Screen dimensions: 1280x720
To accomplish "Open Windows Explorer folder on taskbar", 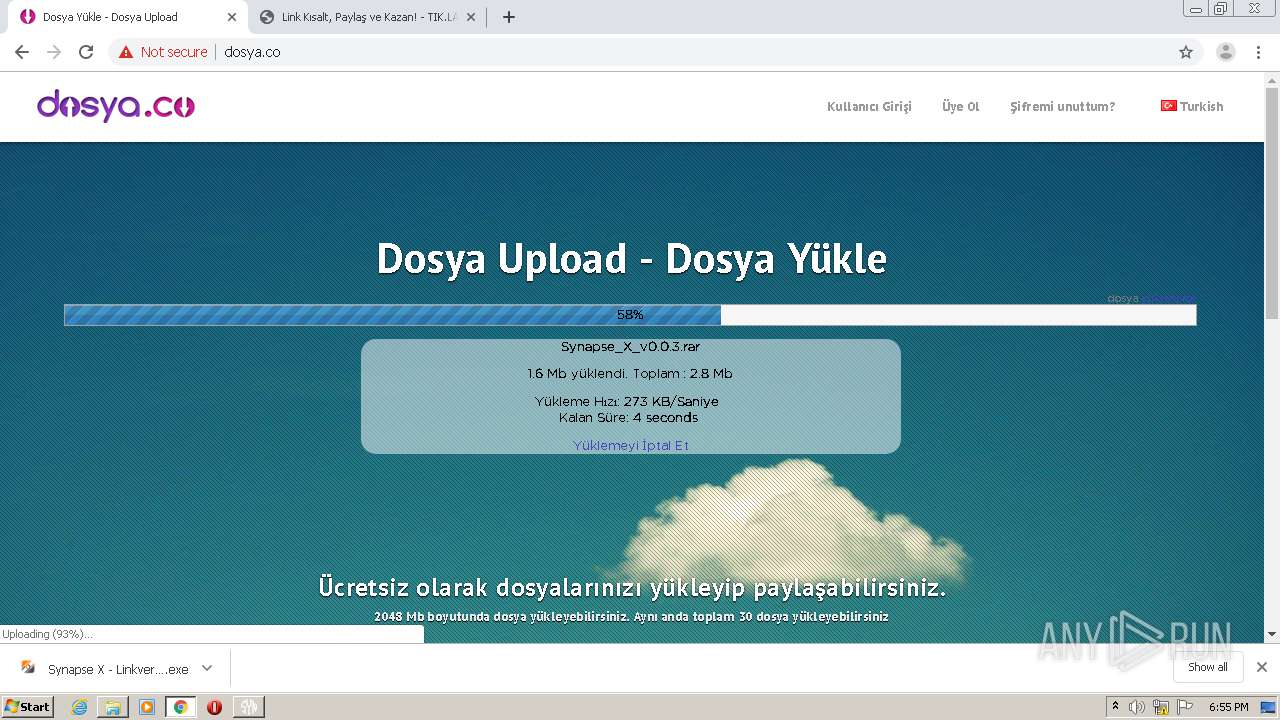I will 113,707.
